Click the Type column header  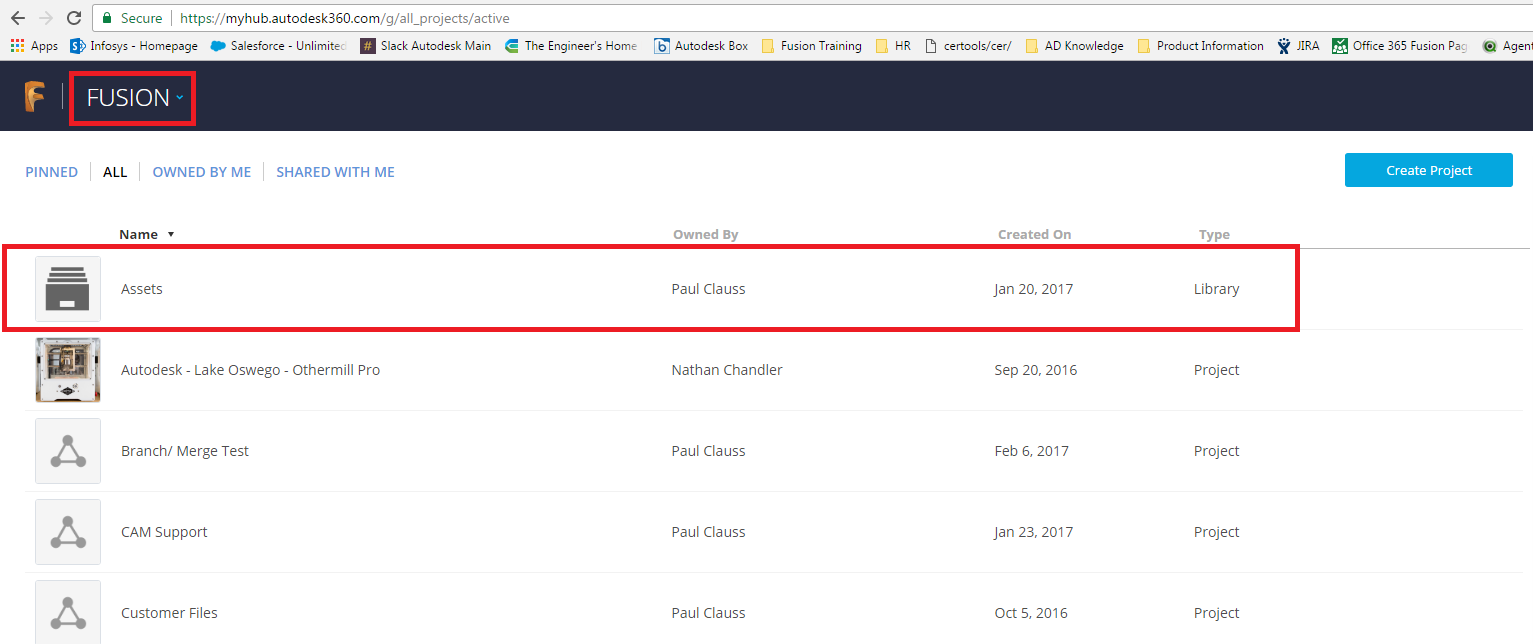click(1214, 235)
